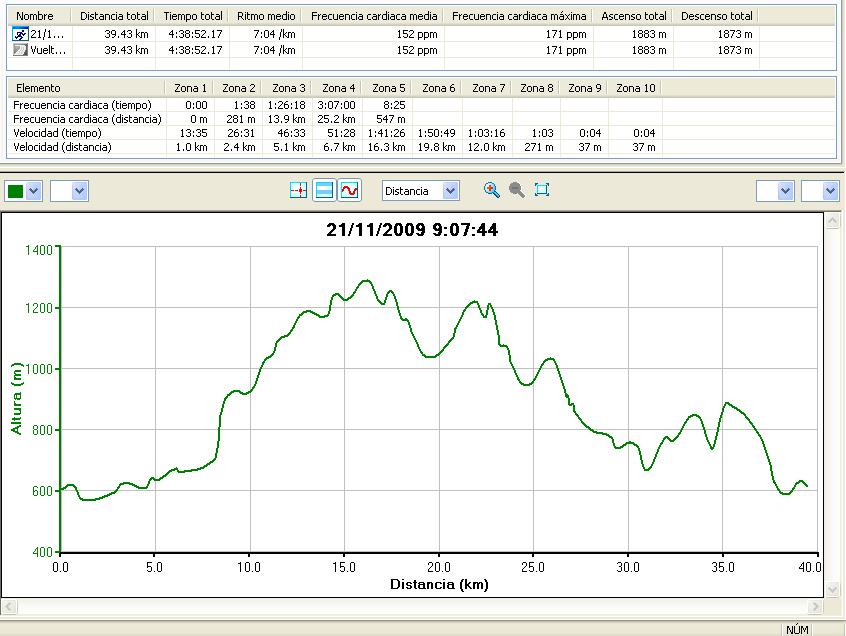This screenshot has height=636, width=846.
Task: Click the horizontal scrollbar right arrow
Action: click(815, 607)
